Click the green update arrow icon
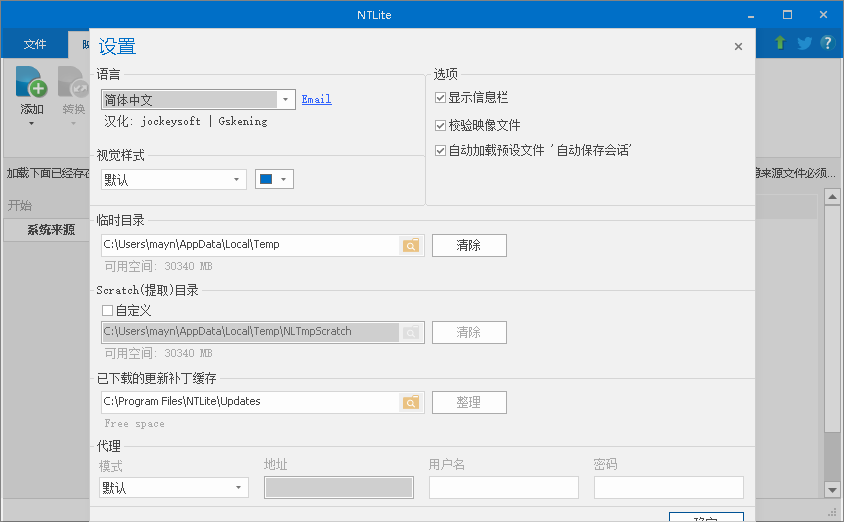 click(780, 43)
